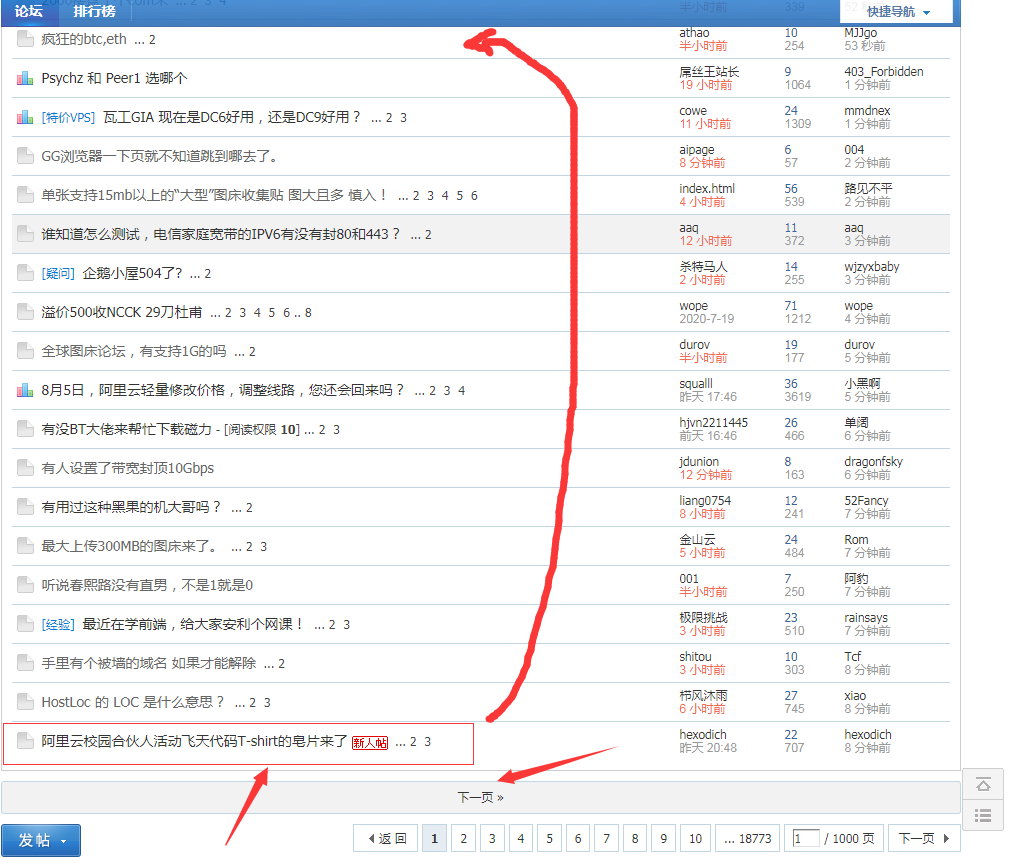Click thread icon beside GG浏览器 post
Viewport: 1015px width, 864px height.
25,156
